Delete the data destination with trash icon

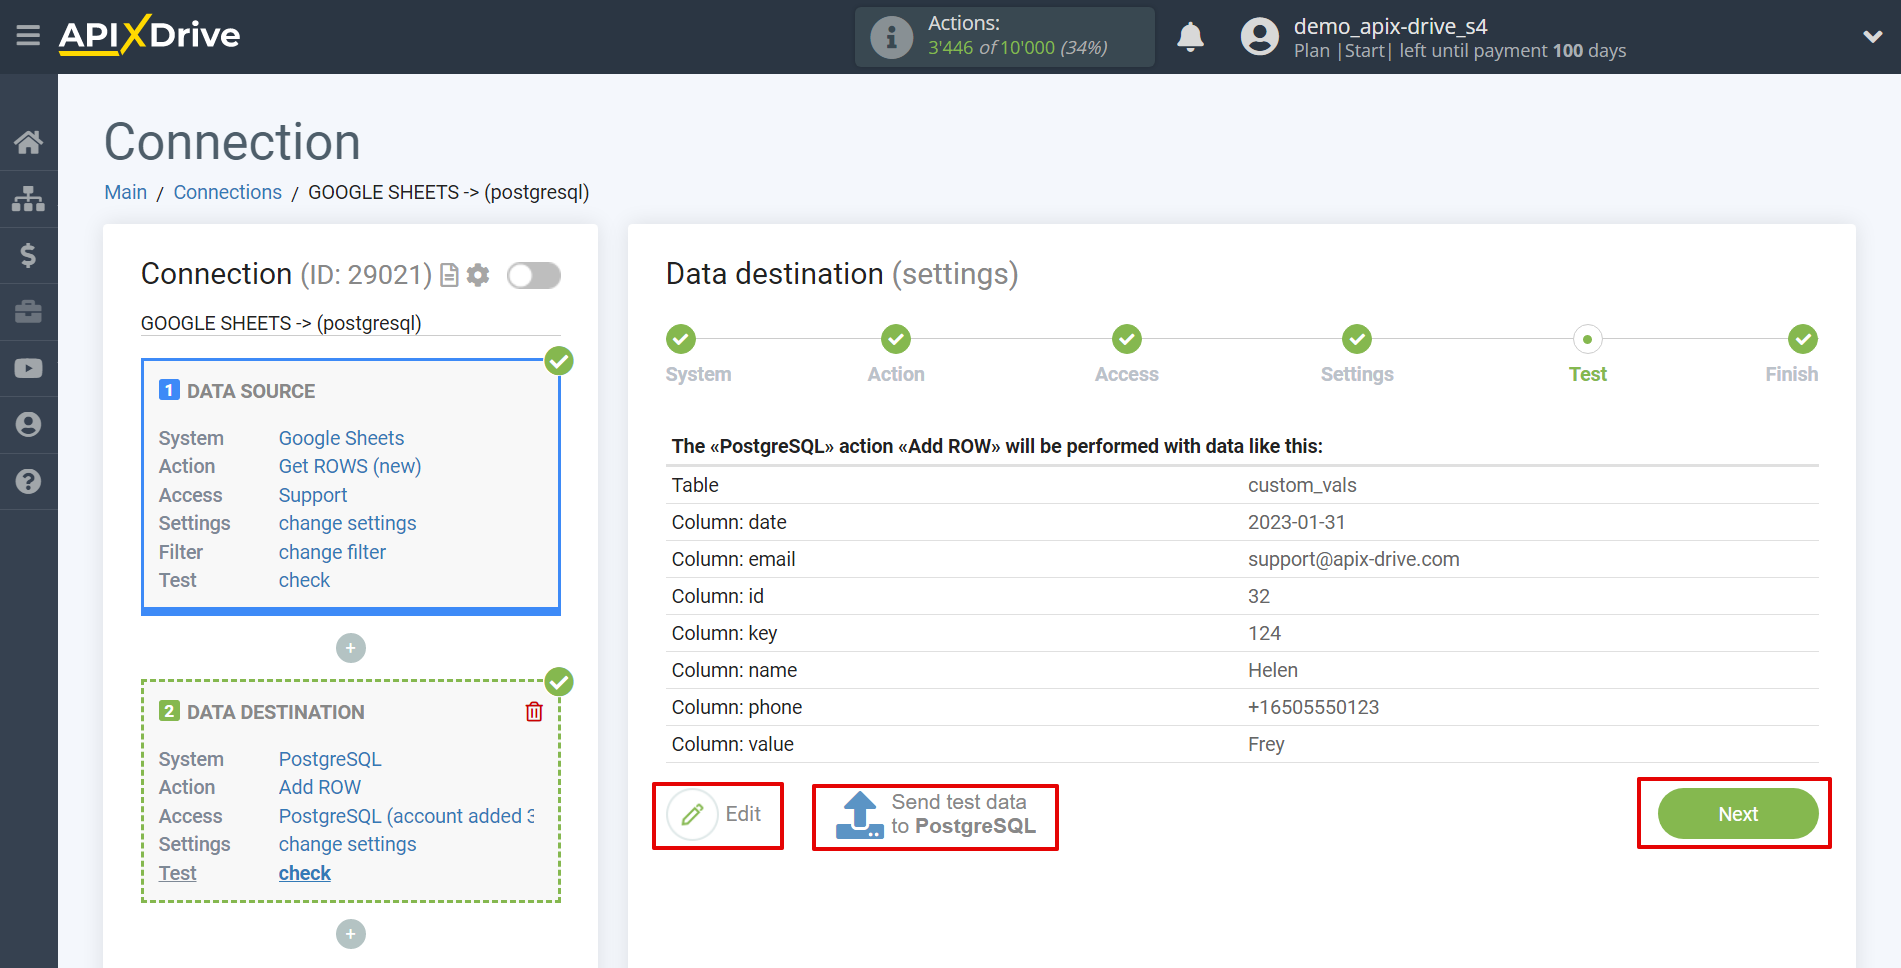[534, 712]
